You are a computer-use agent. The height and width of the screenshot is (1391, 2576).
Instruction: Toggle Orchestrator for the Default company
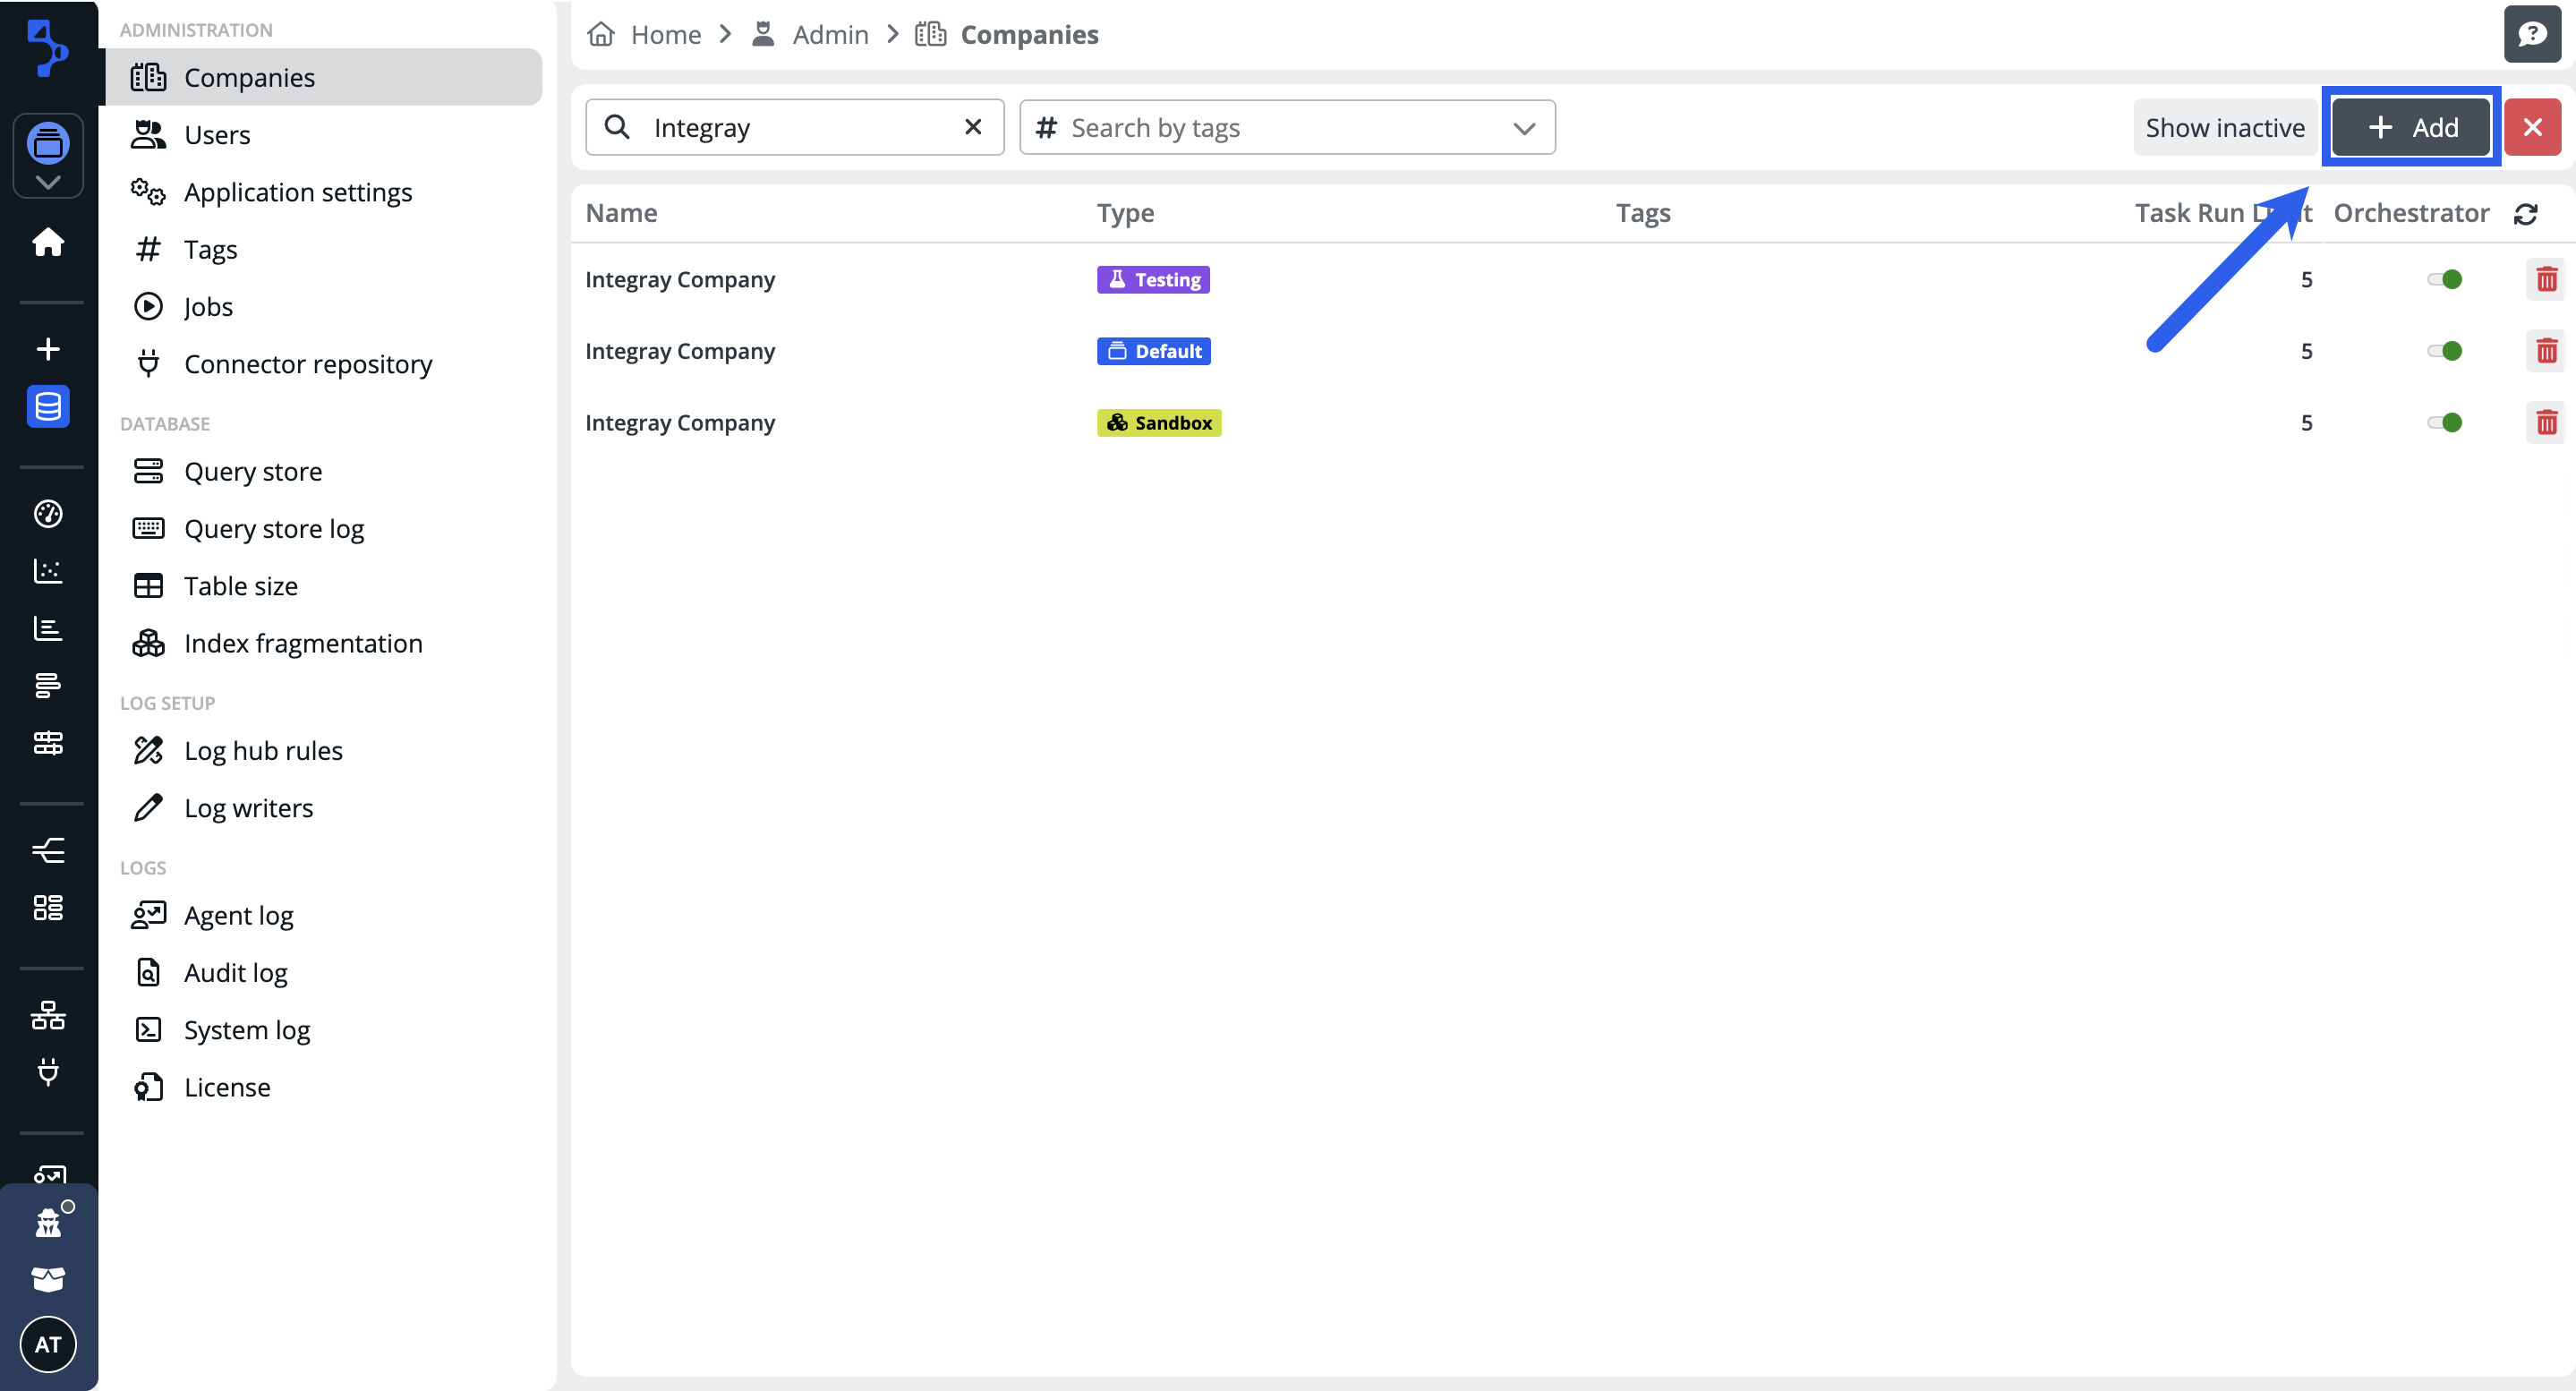(2444, 351)
